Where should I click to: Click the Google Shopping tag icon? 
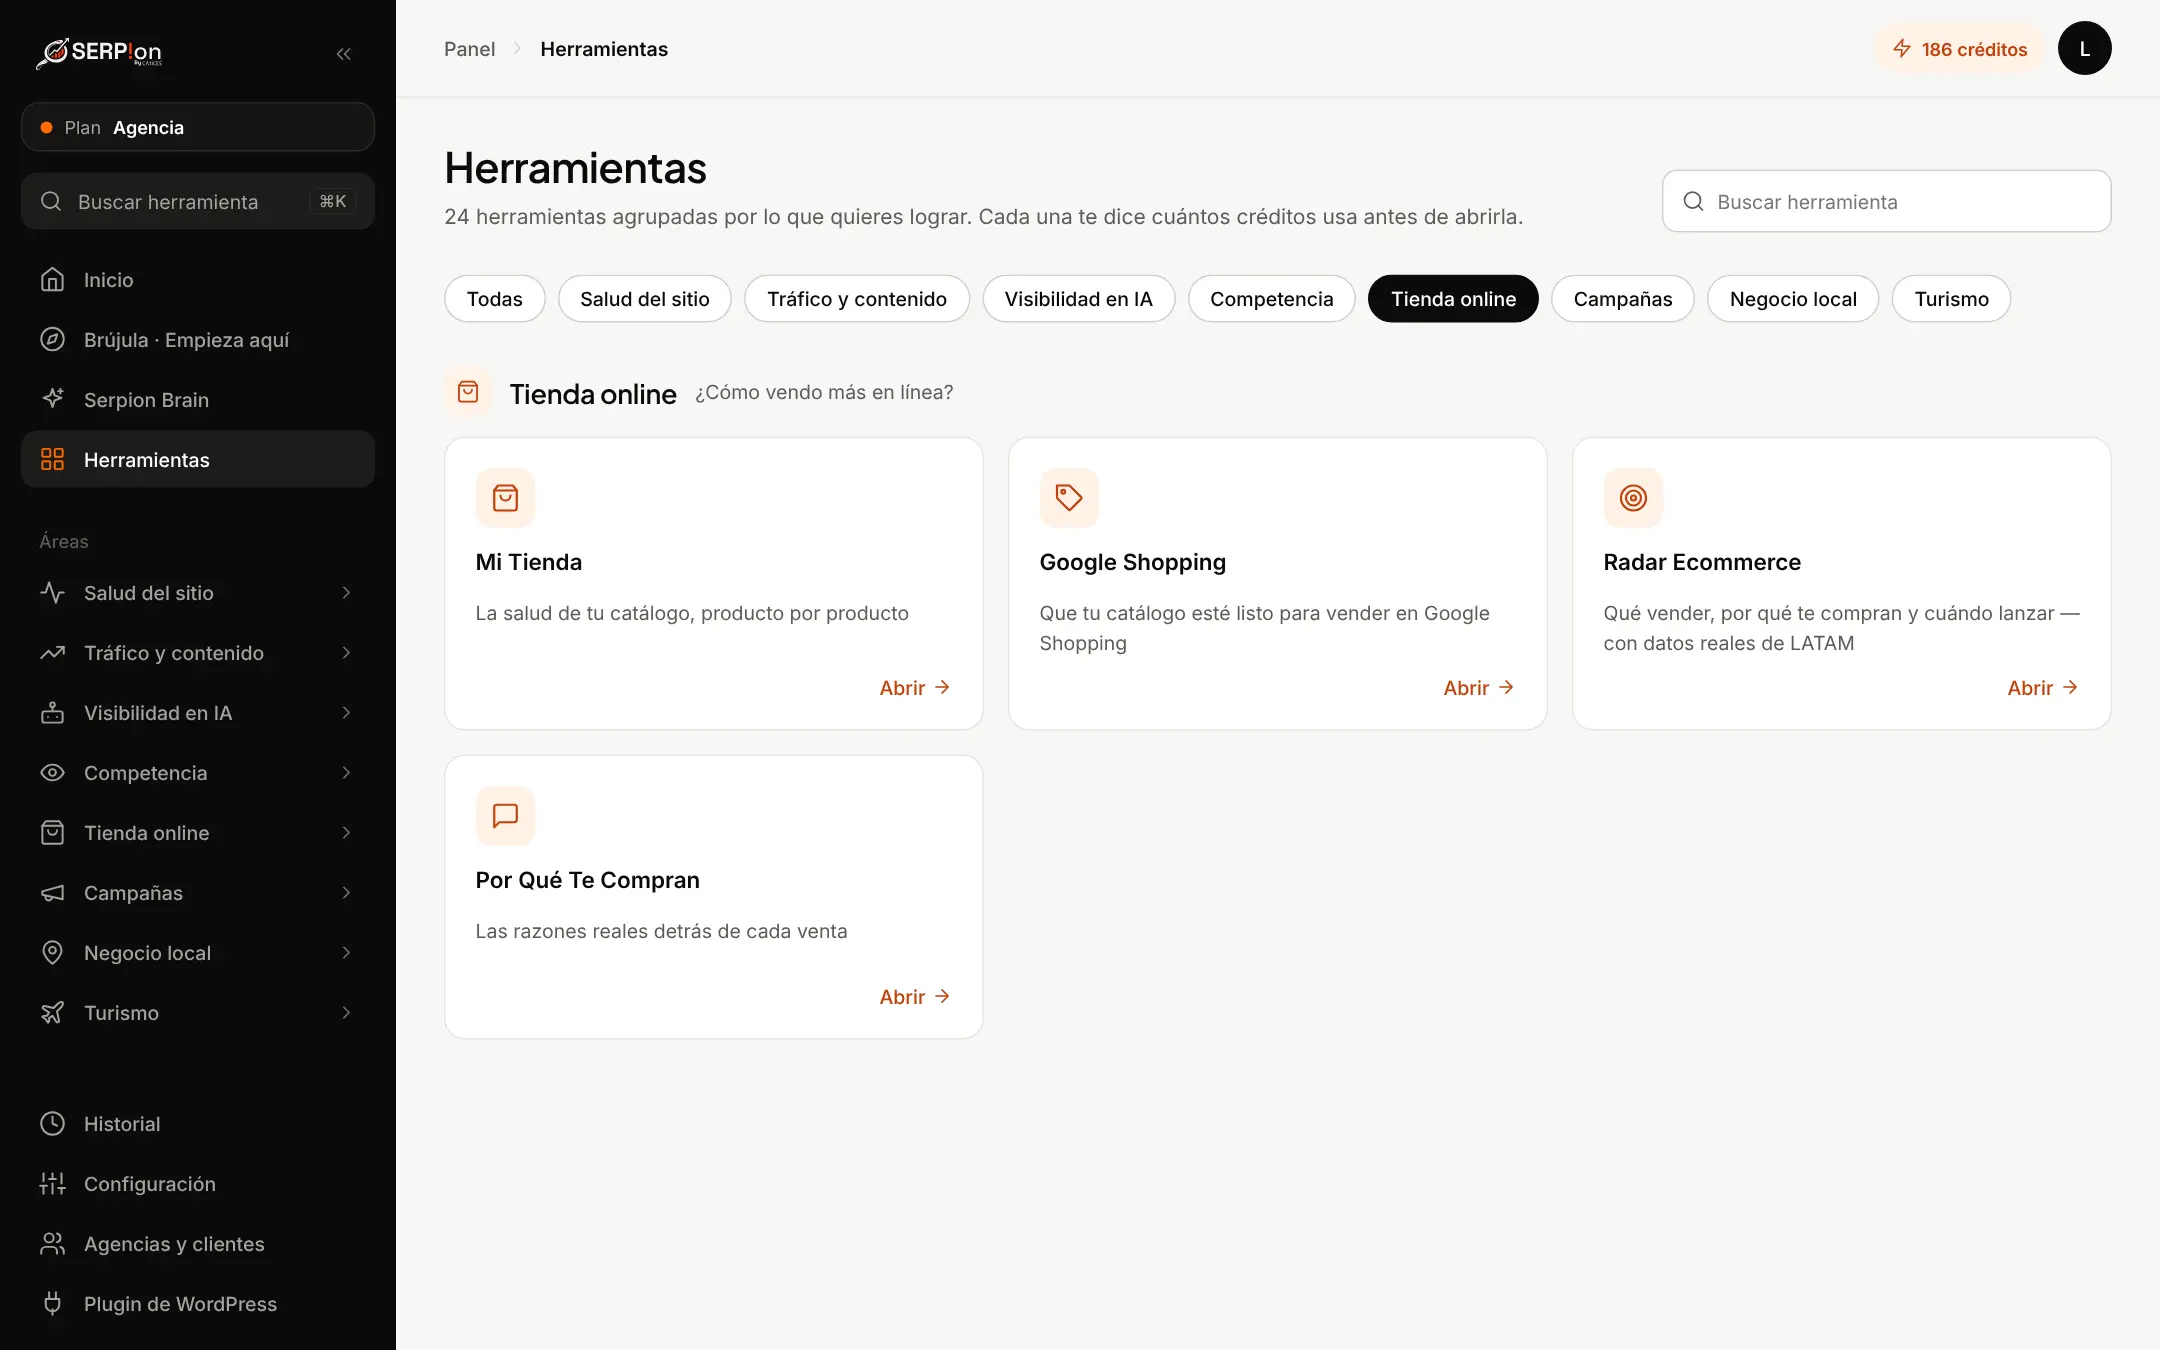(1069, 498)
